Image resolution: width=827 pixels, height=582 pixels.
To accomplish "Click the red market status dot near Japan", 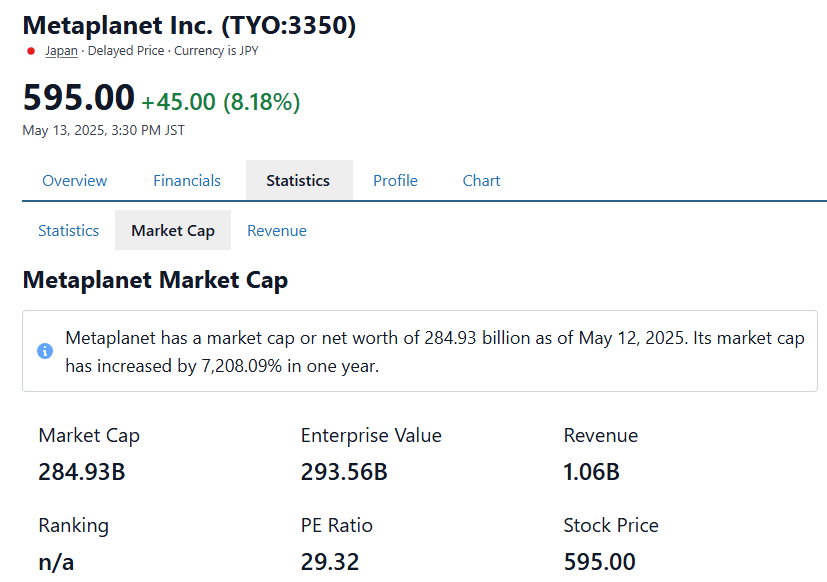I will [30, 50].
